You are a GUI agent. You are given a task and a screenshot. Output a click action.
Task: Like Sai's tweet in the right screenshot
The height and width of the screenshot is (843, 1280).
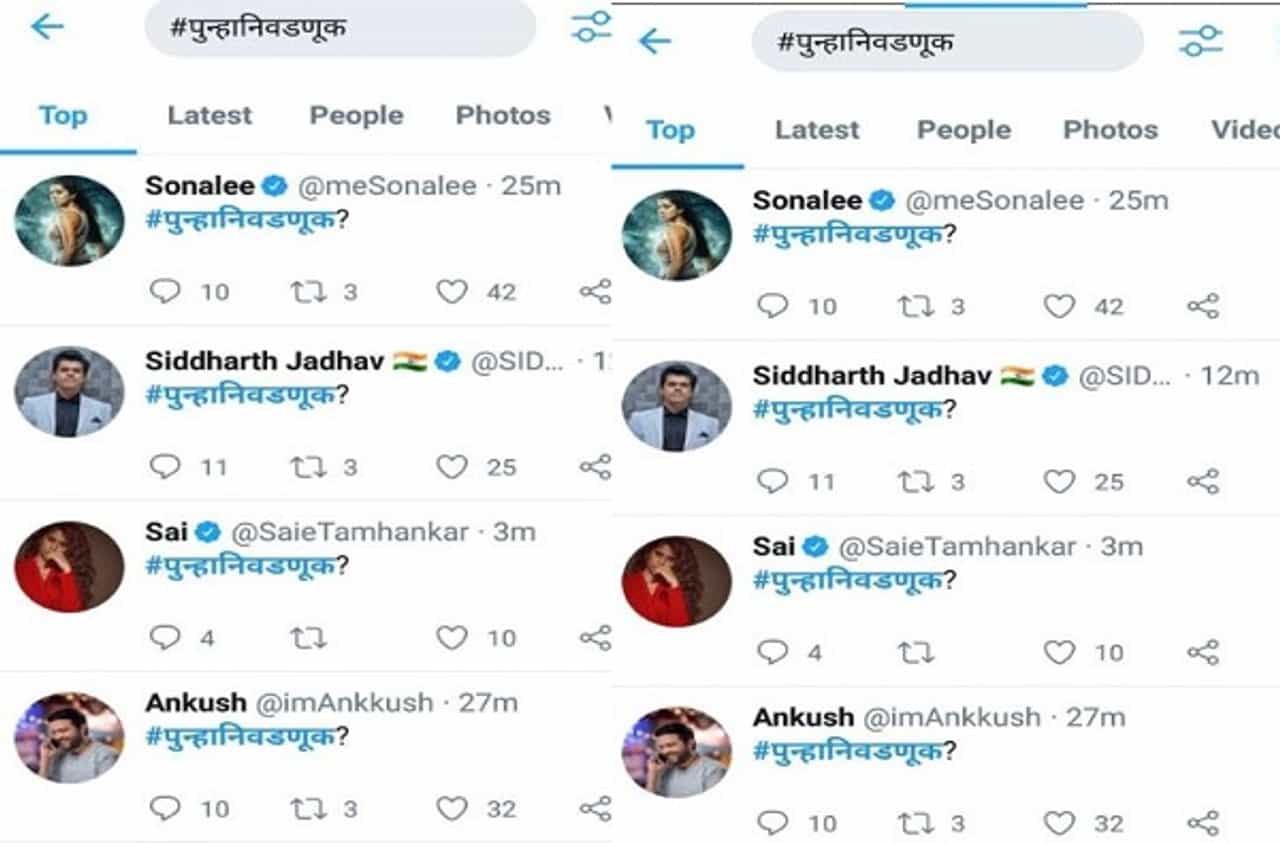pyautogui.click(x=1059, y=653)
